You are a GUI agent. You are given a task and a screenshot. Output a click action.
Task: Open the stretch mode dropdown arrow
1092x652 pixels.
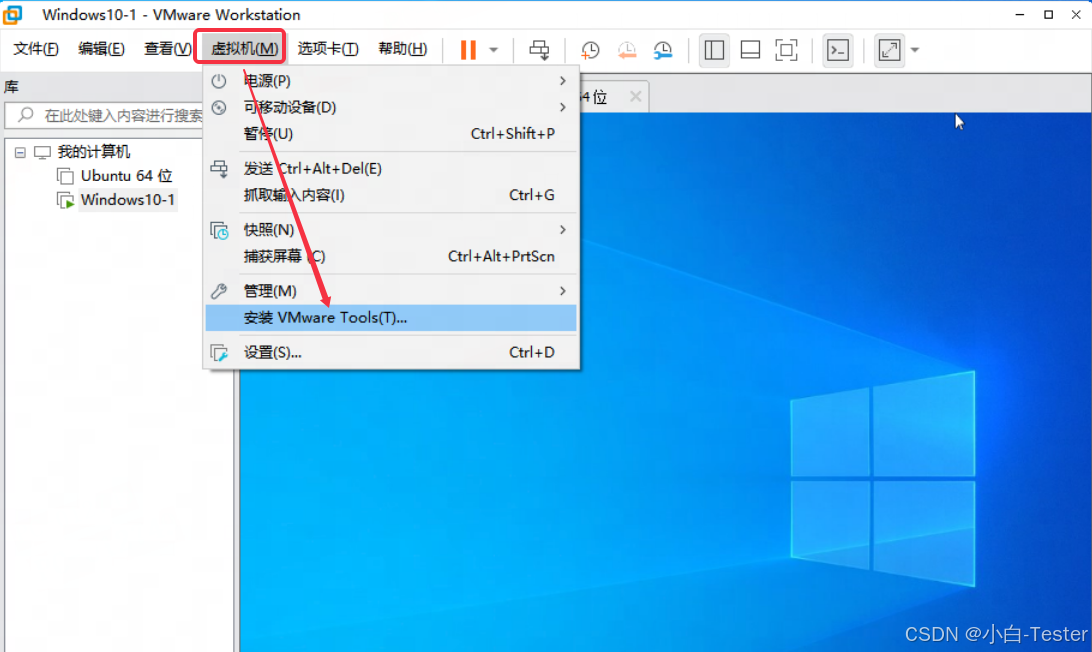[x=915, y=49]
